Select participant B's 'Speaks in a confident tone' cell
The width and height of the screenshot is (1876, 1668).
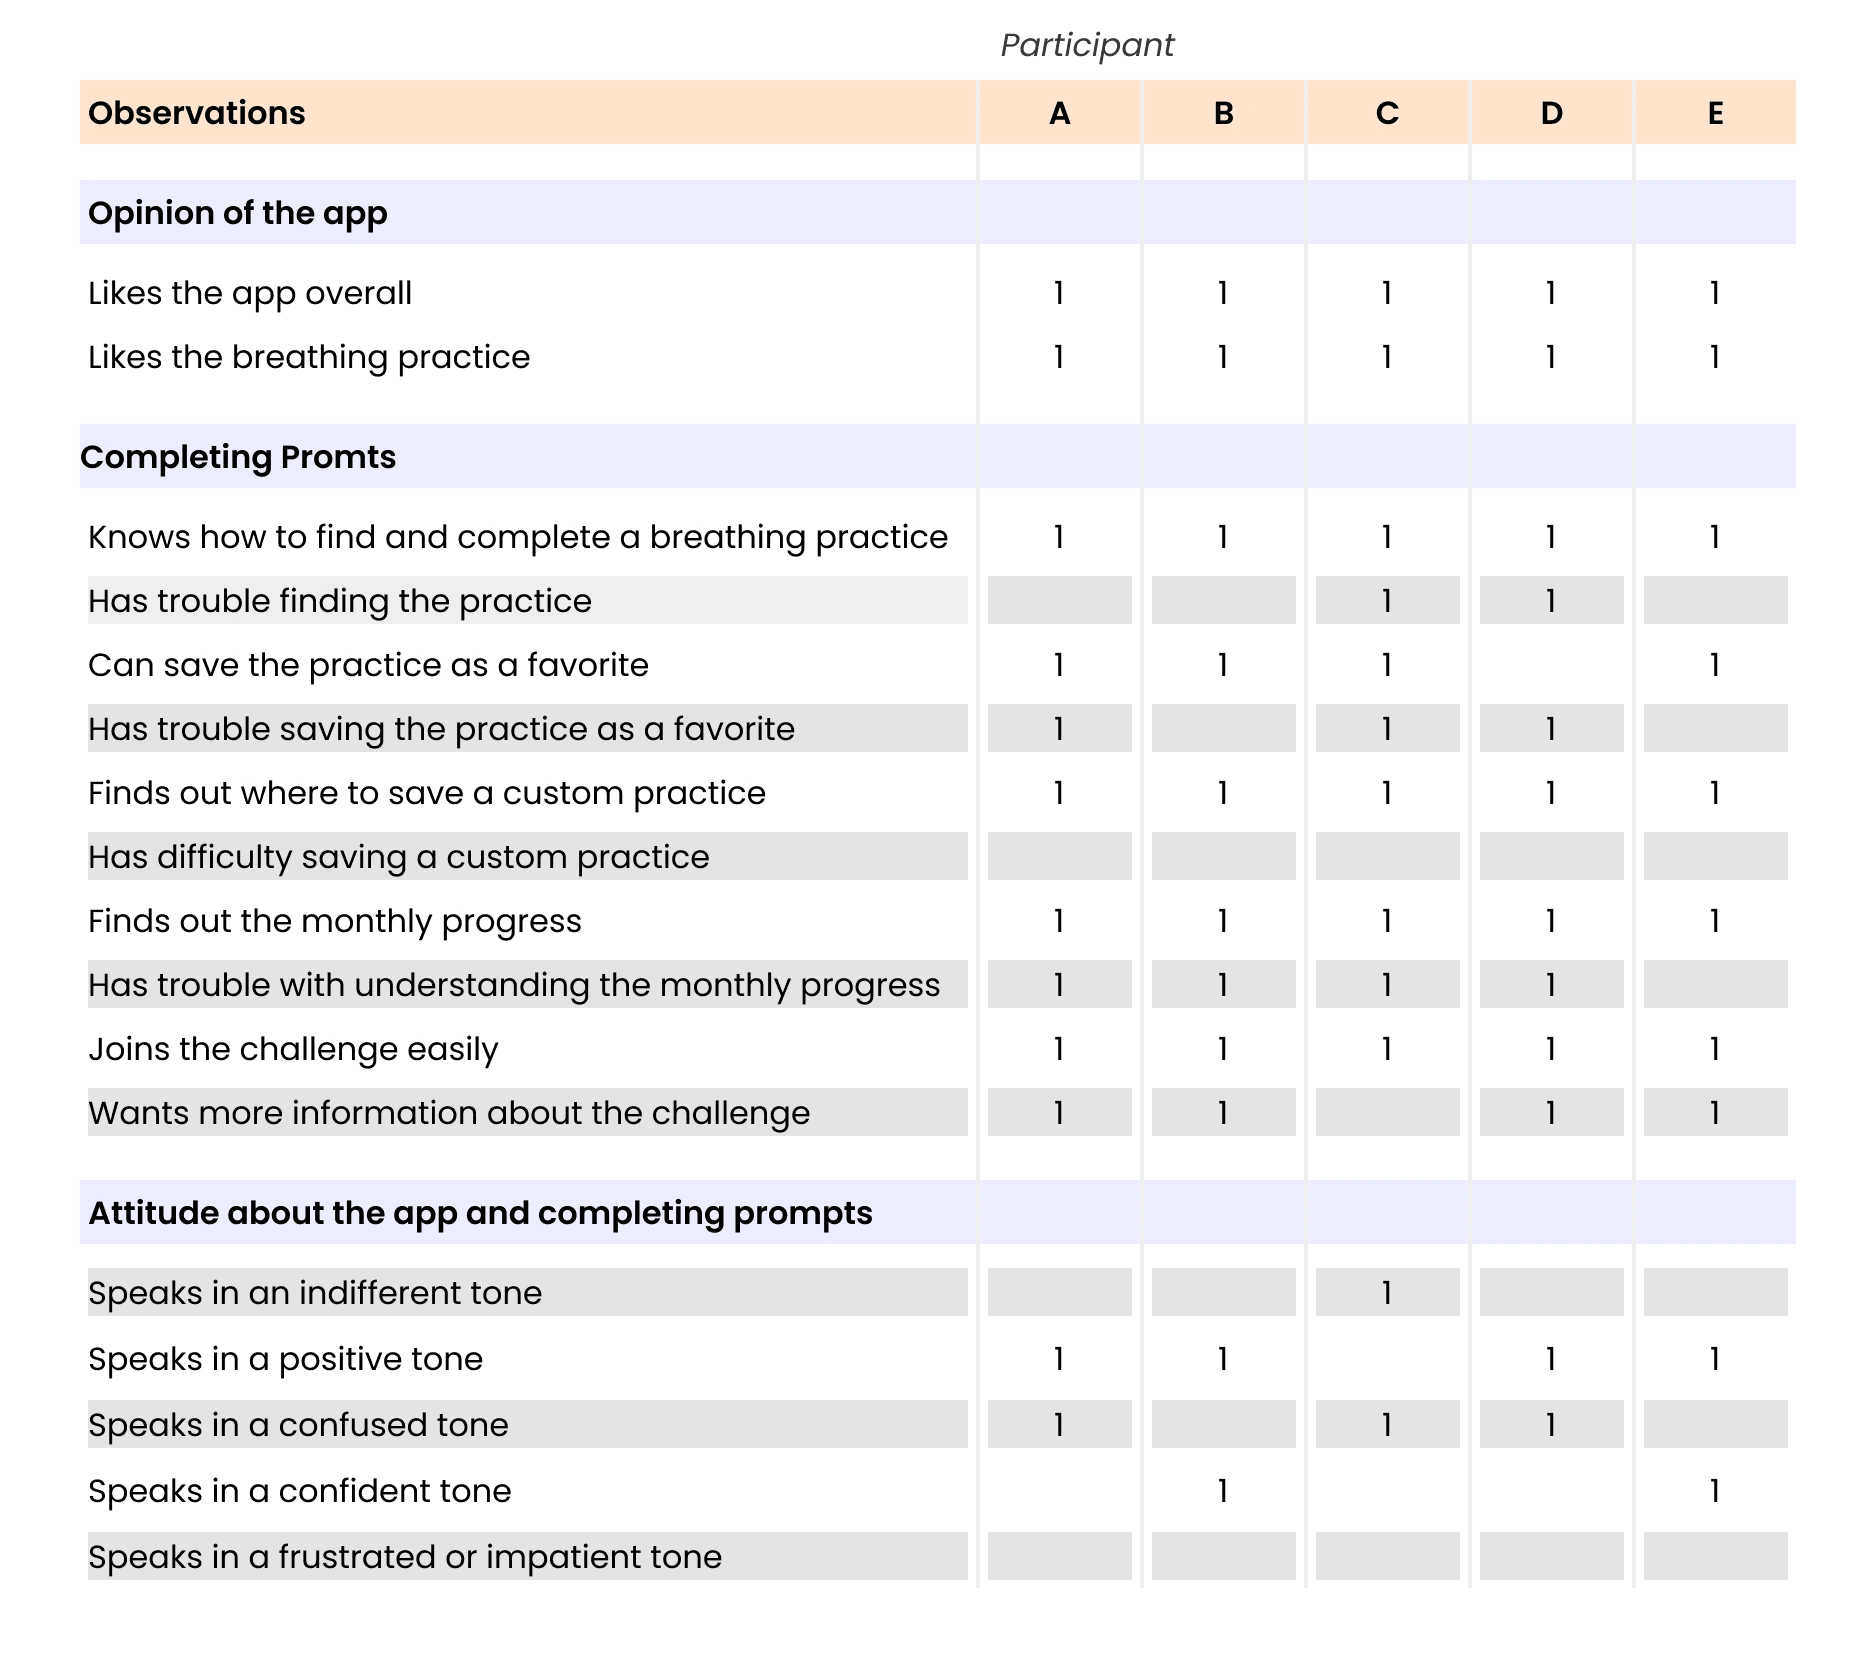coord(1223,1491)
